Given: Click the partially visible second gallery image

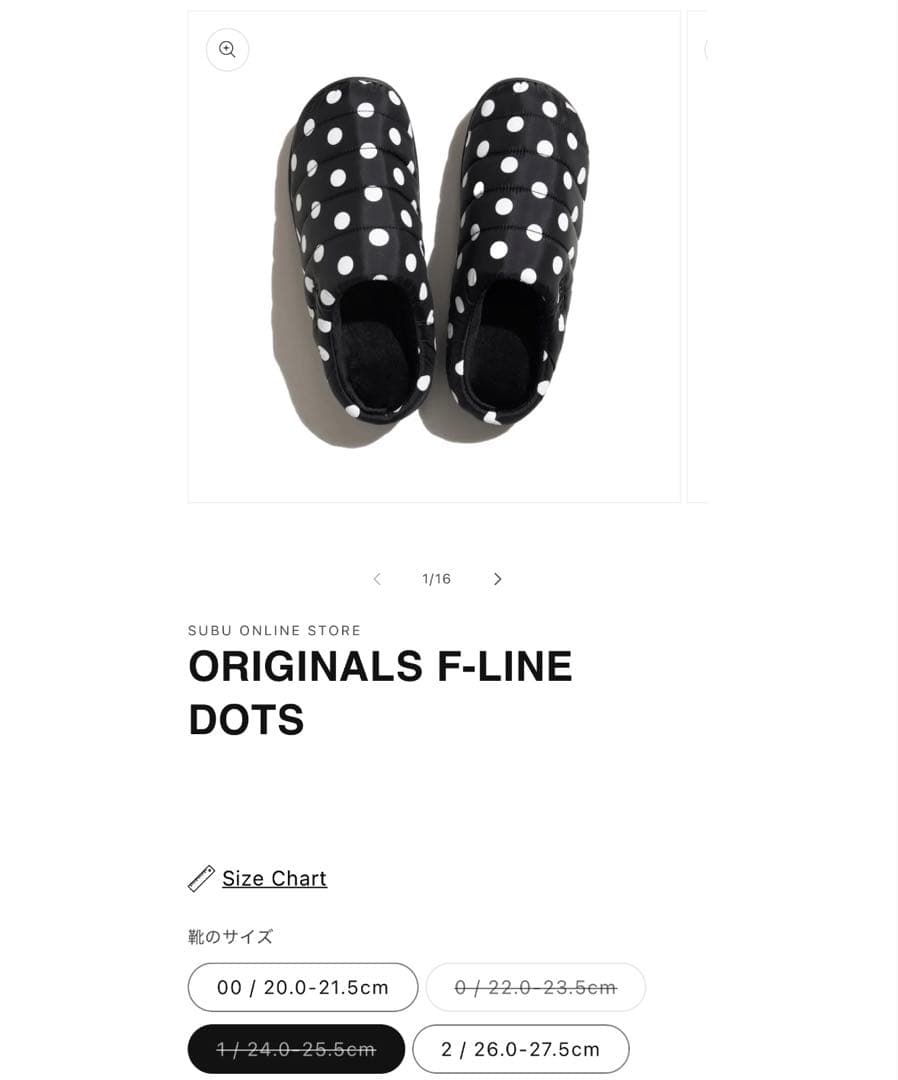Looking at the screenshot, I should 698,256.
